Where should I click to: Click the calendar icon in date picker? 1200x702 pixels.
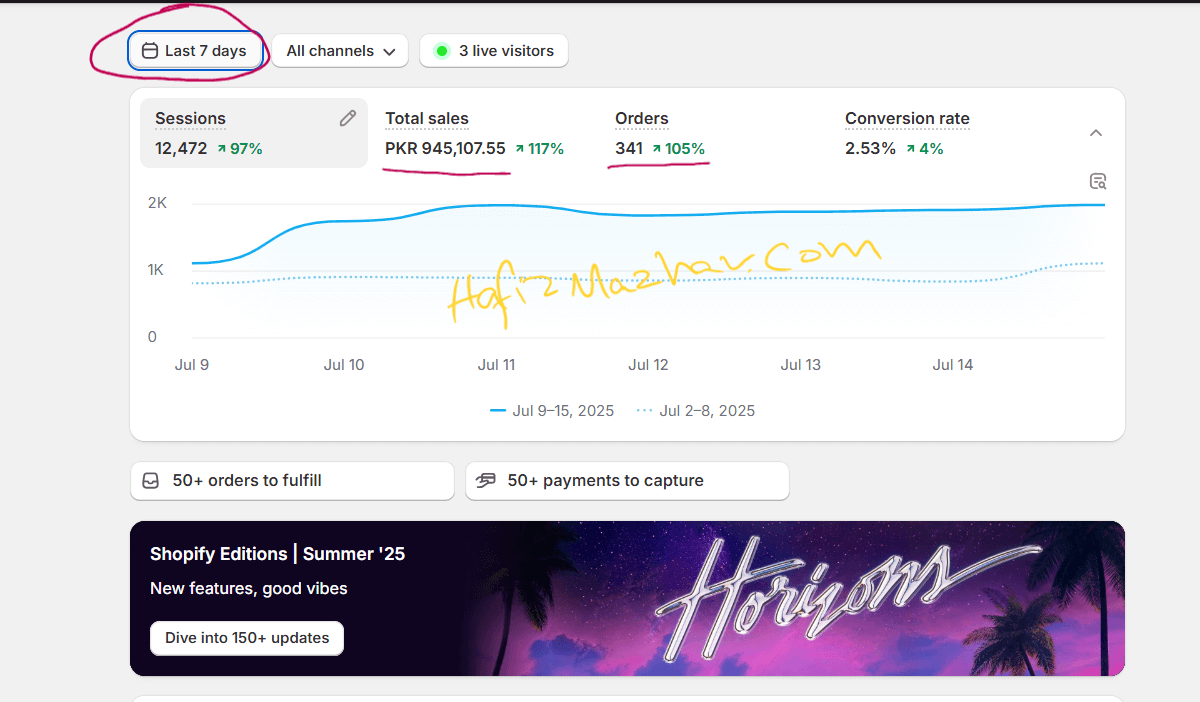150,51
